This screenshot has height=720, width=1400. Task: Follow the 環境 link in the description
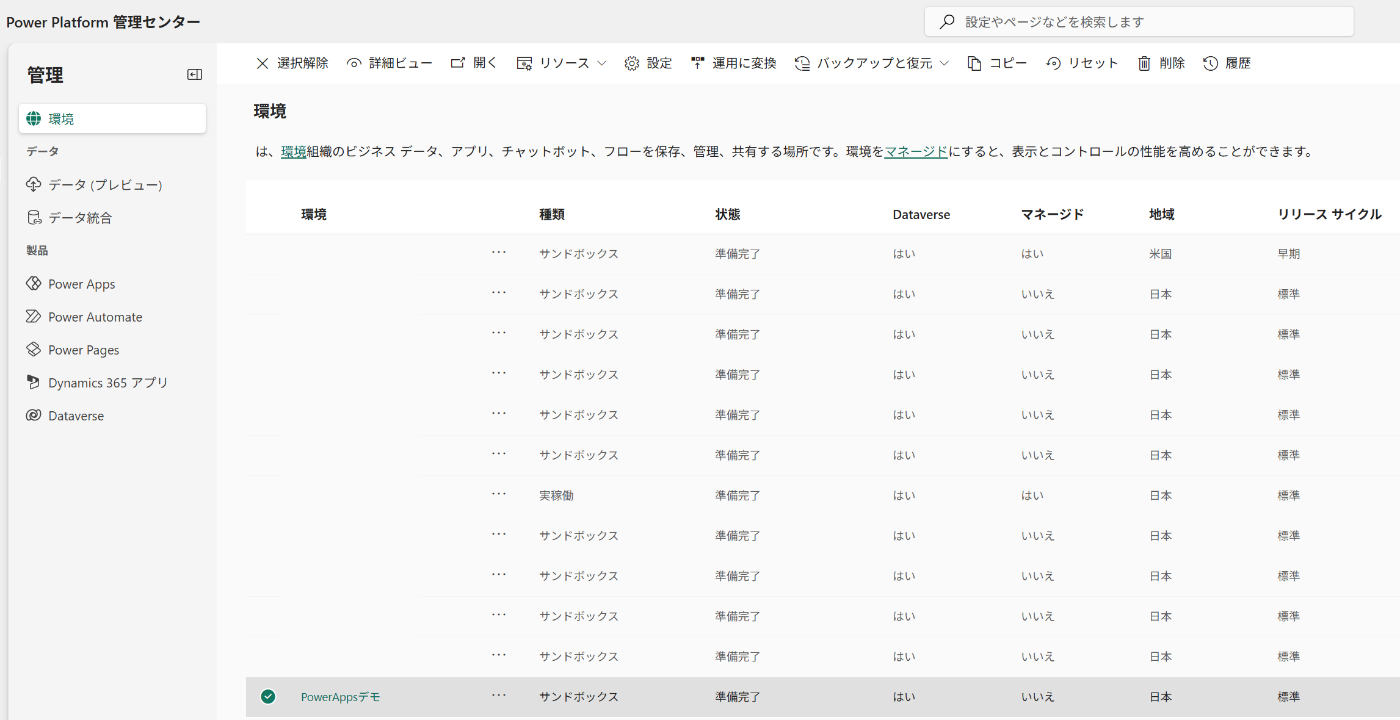(294, 152)
